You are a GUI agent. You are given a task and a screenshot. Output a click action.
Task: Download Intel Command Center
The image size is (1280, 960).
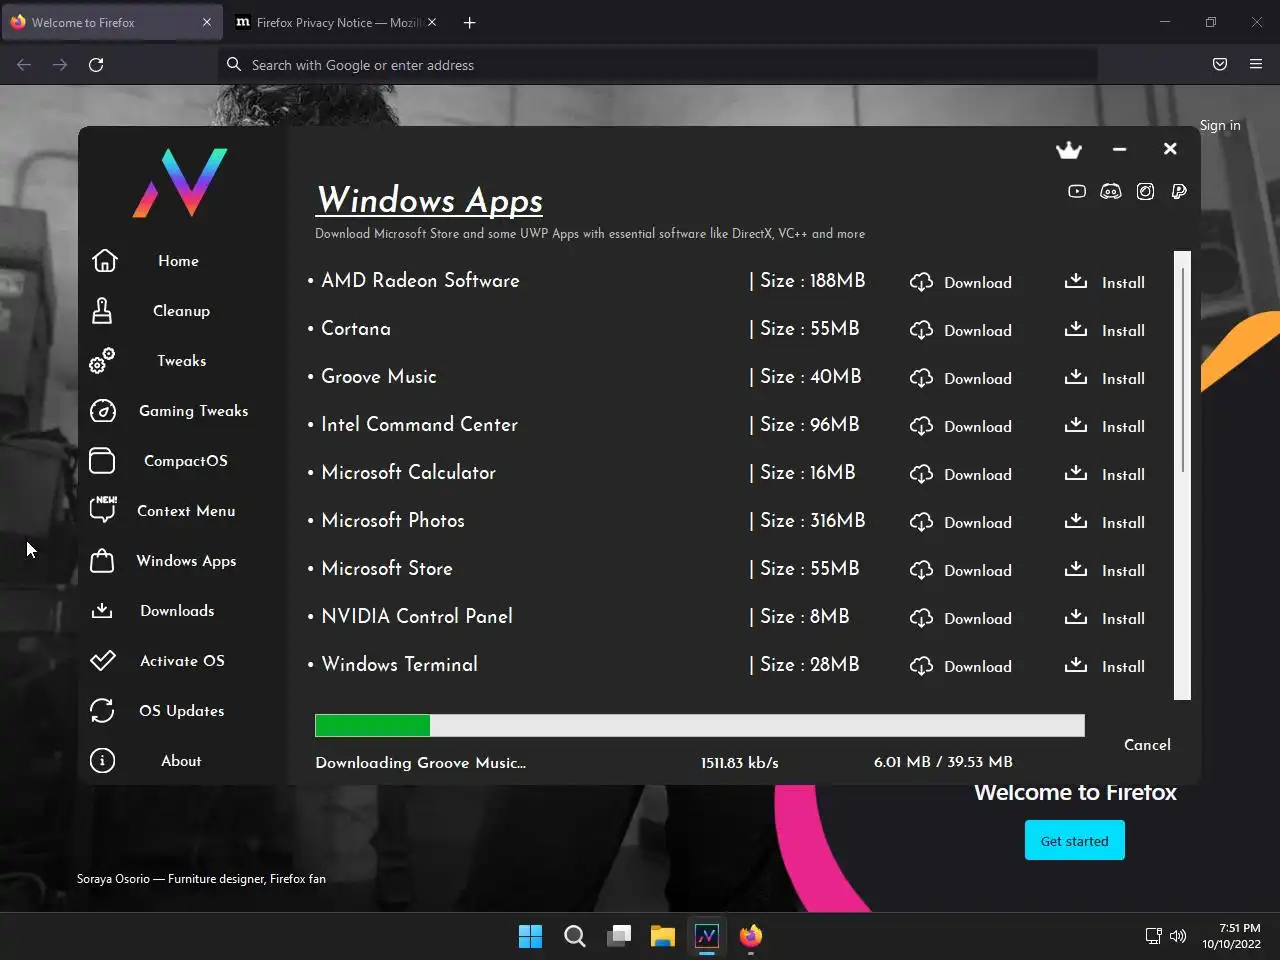[961, 426]
